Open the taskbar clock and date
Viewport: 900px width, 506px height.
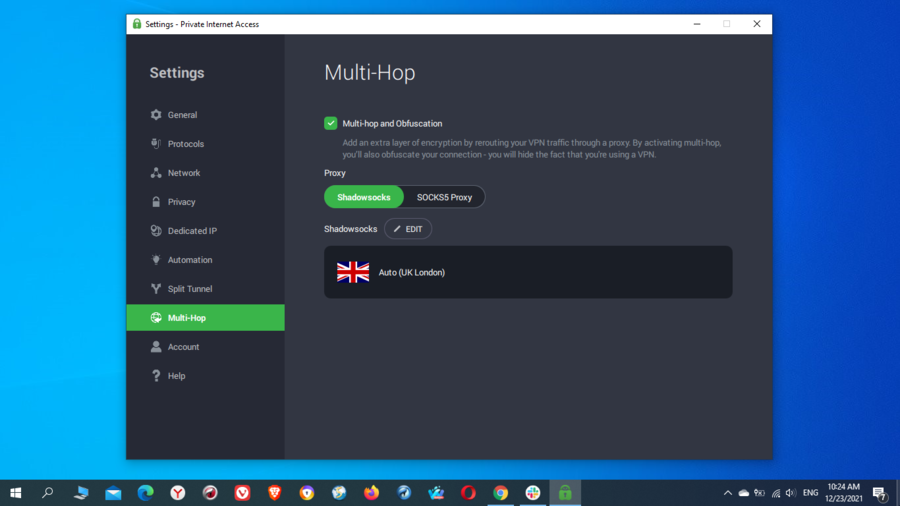(x=842, y=493)
